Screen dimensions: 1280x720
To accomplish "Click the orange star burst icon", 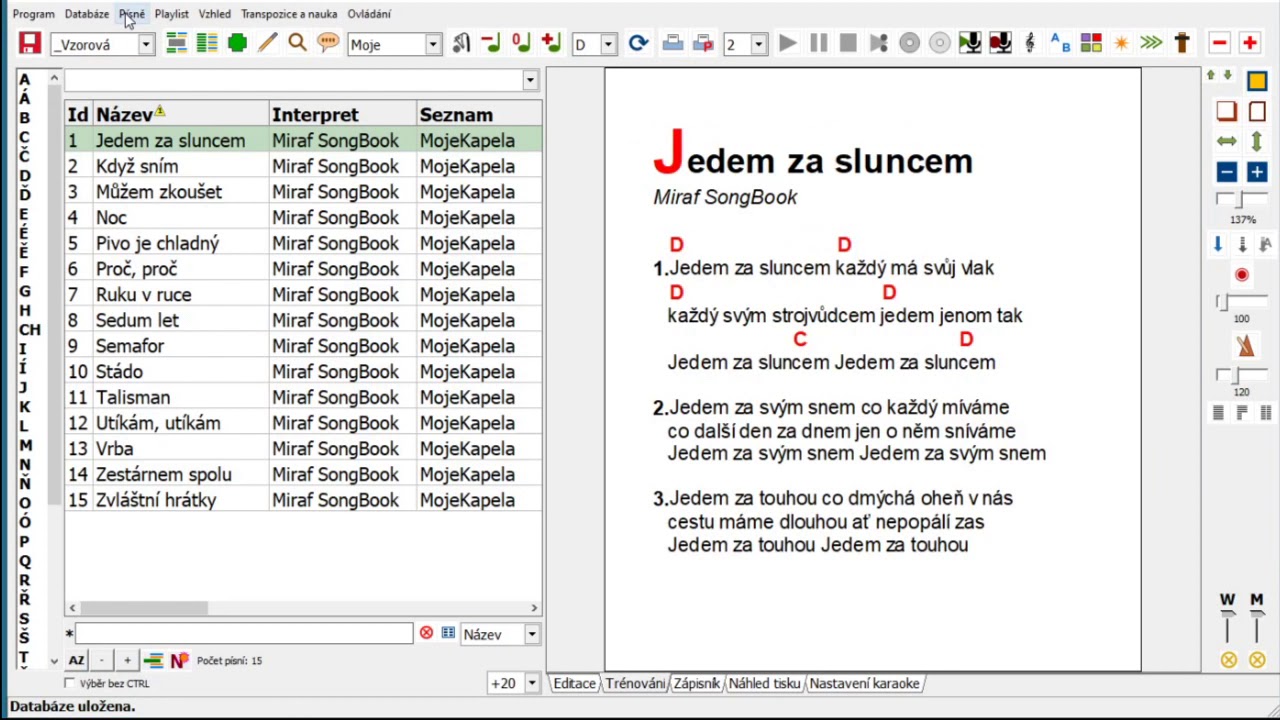I will pos(1121,43).
